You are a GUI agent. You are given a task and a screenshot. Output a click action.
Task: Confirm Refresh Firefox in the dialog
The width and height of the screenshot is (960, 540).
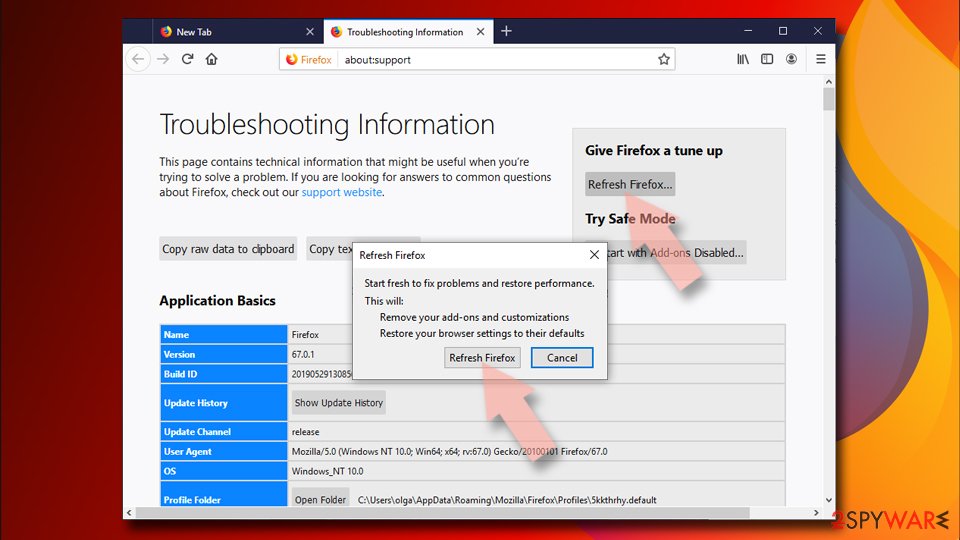(482, 358)
